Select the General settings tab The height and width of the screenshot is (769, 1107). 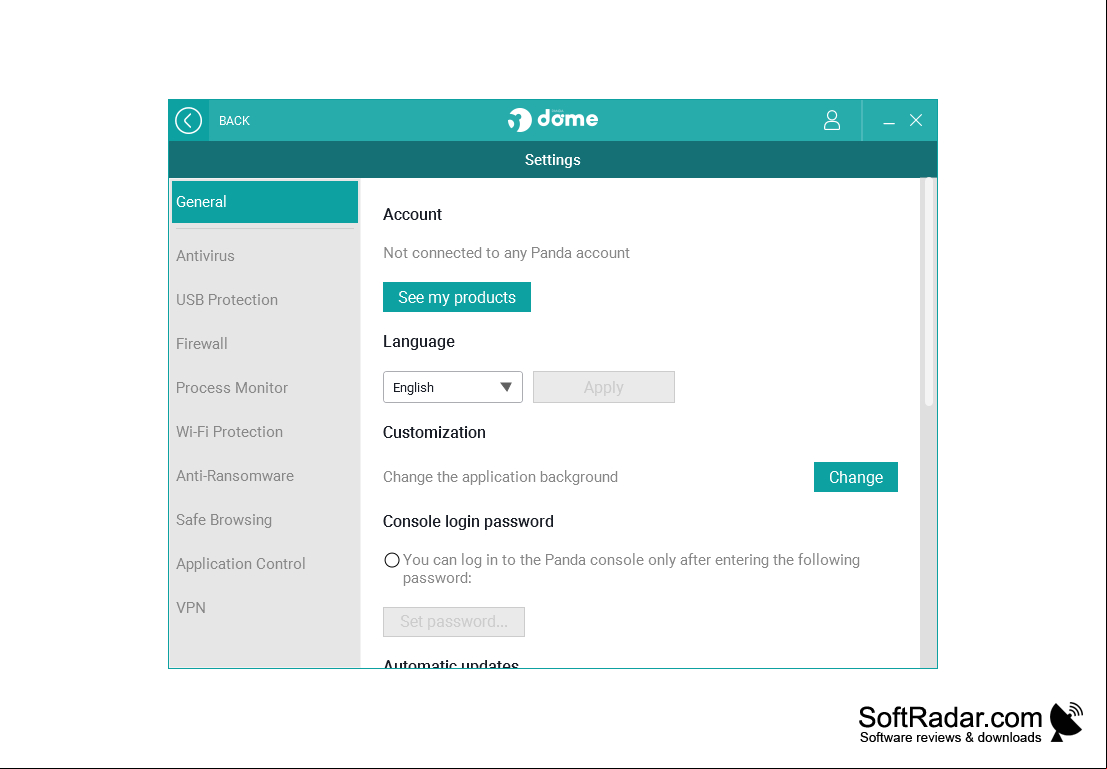point(265,202)
